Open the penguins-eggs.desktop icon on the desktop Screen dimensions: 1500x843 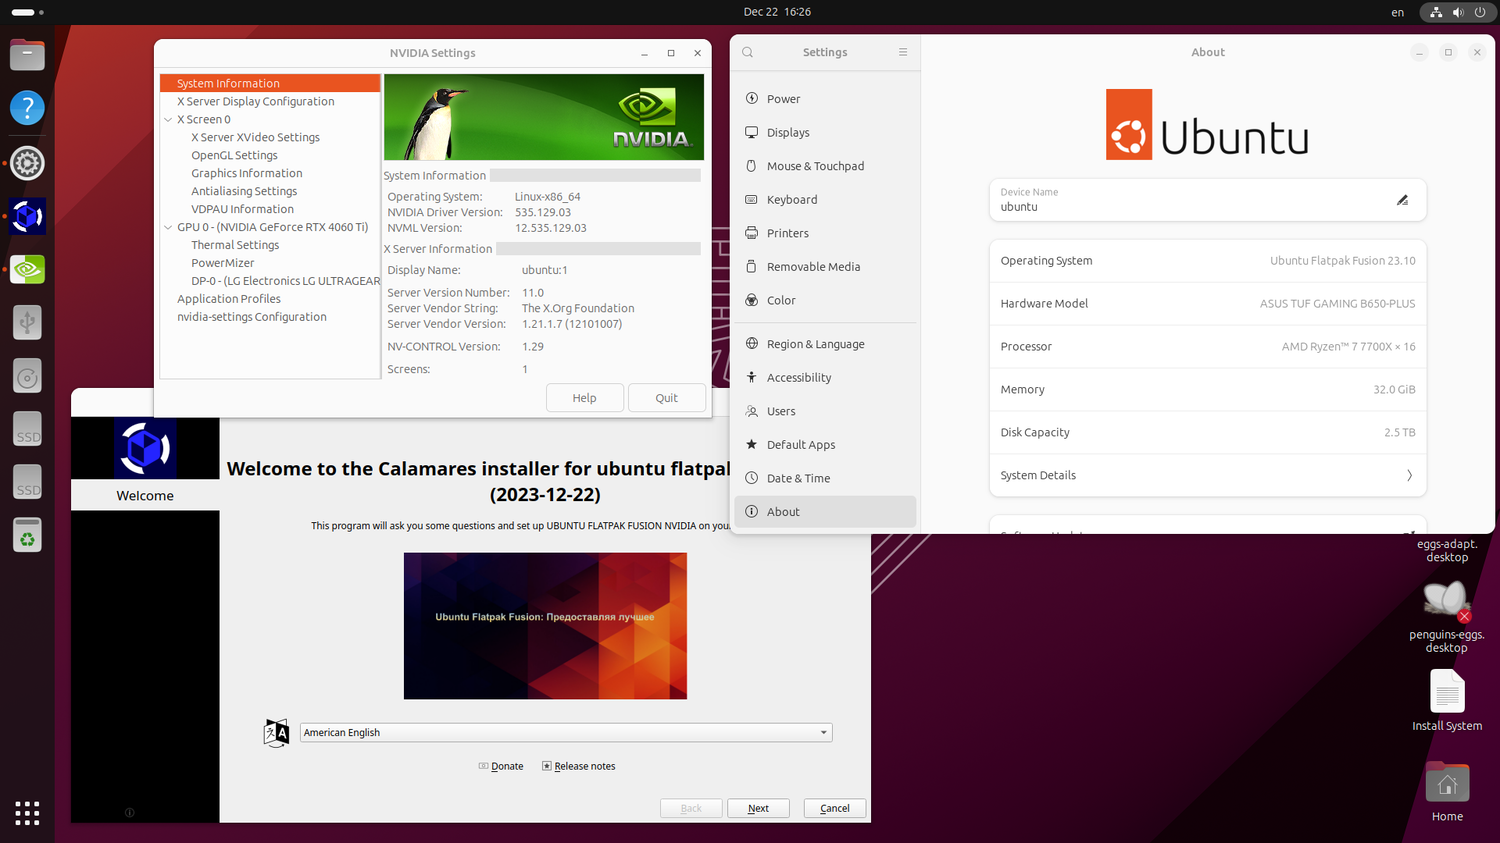click(x=1447, y=616)
